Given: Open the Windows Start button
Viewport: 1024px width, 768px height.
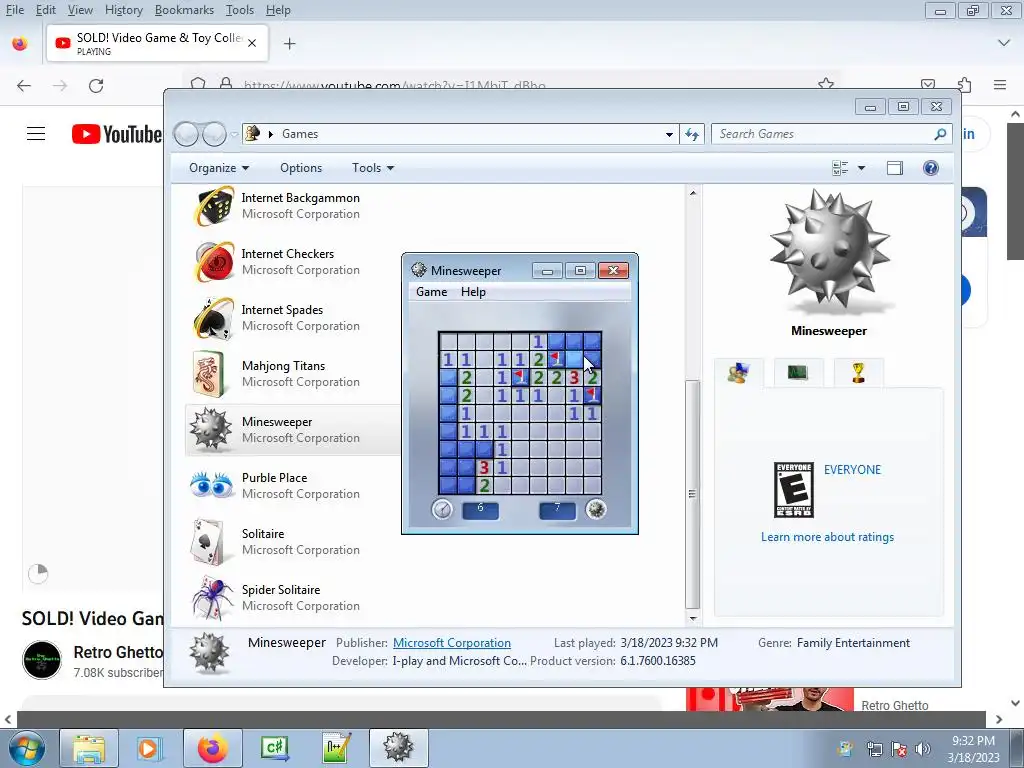Looking at the screenshot, I should click(26, 748).
